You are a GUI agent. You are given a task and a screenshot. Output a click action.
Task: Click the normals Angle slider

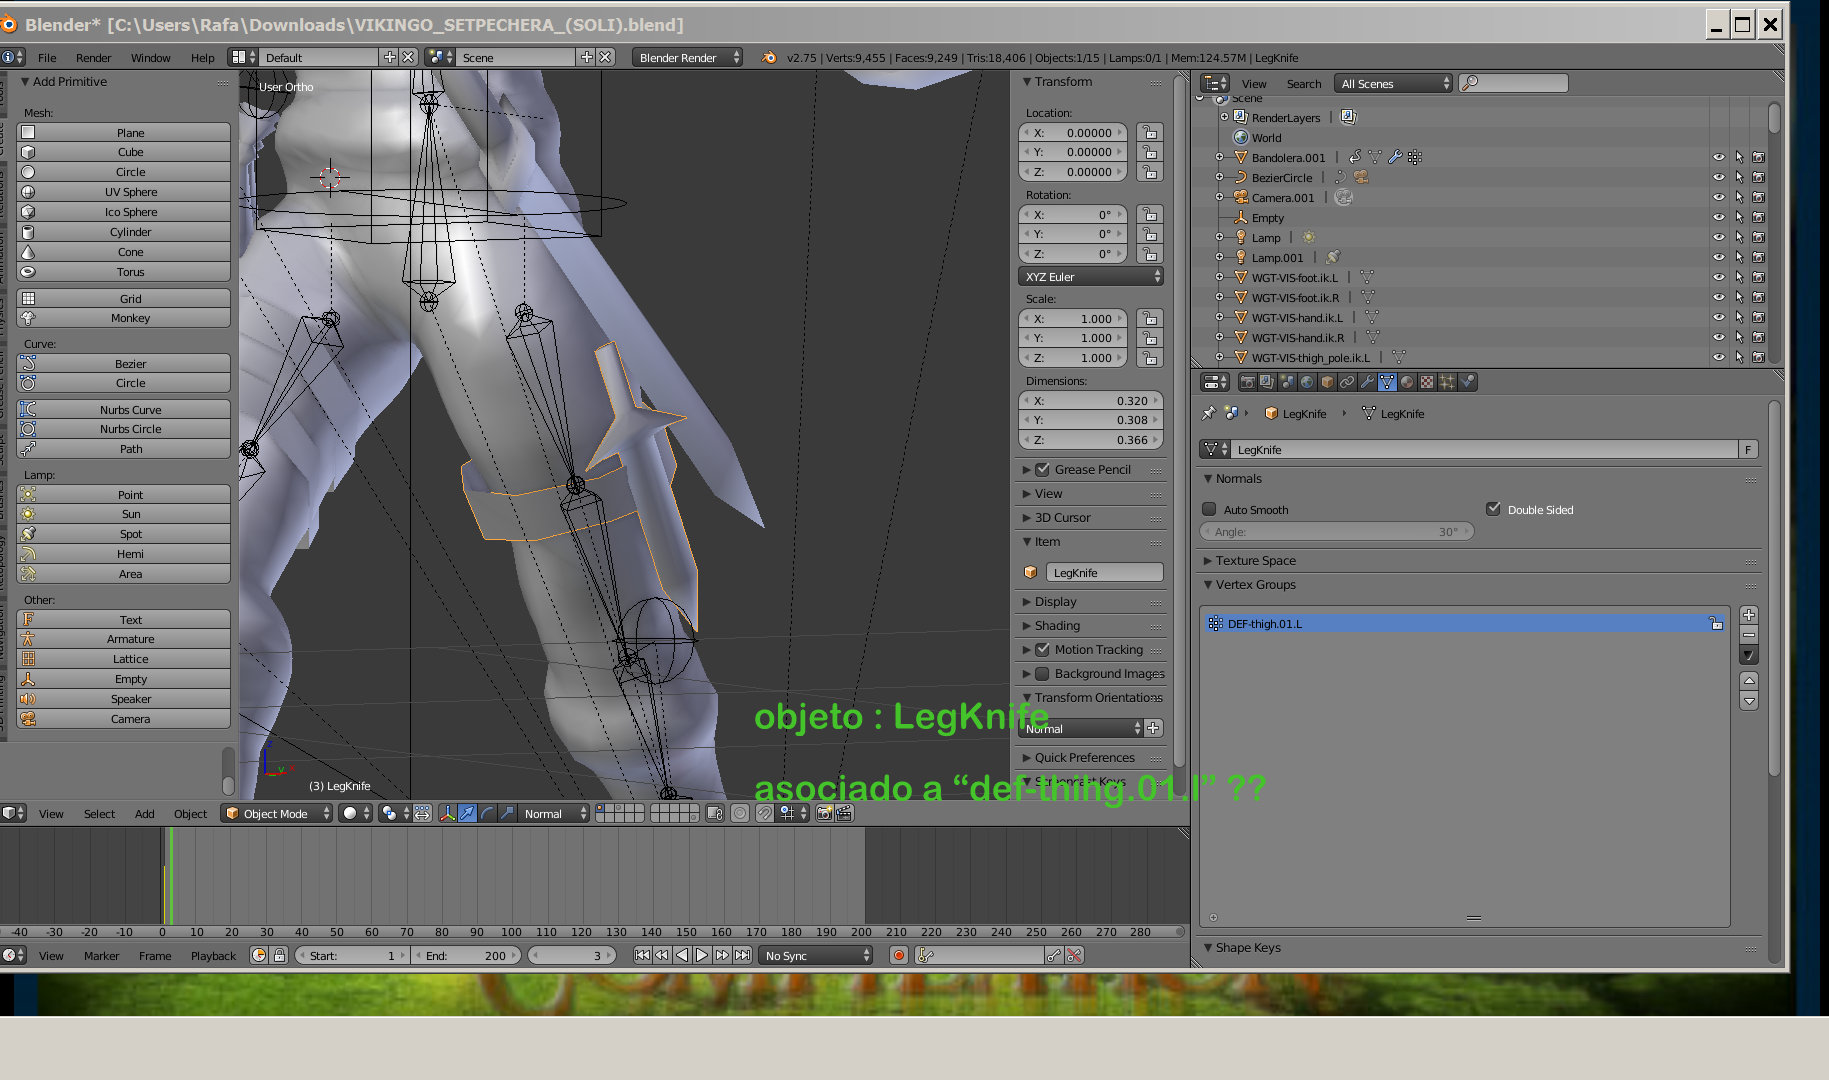[1336, 532]
